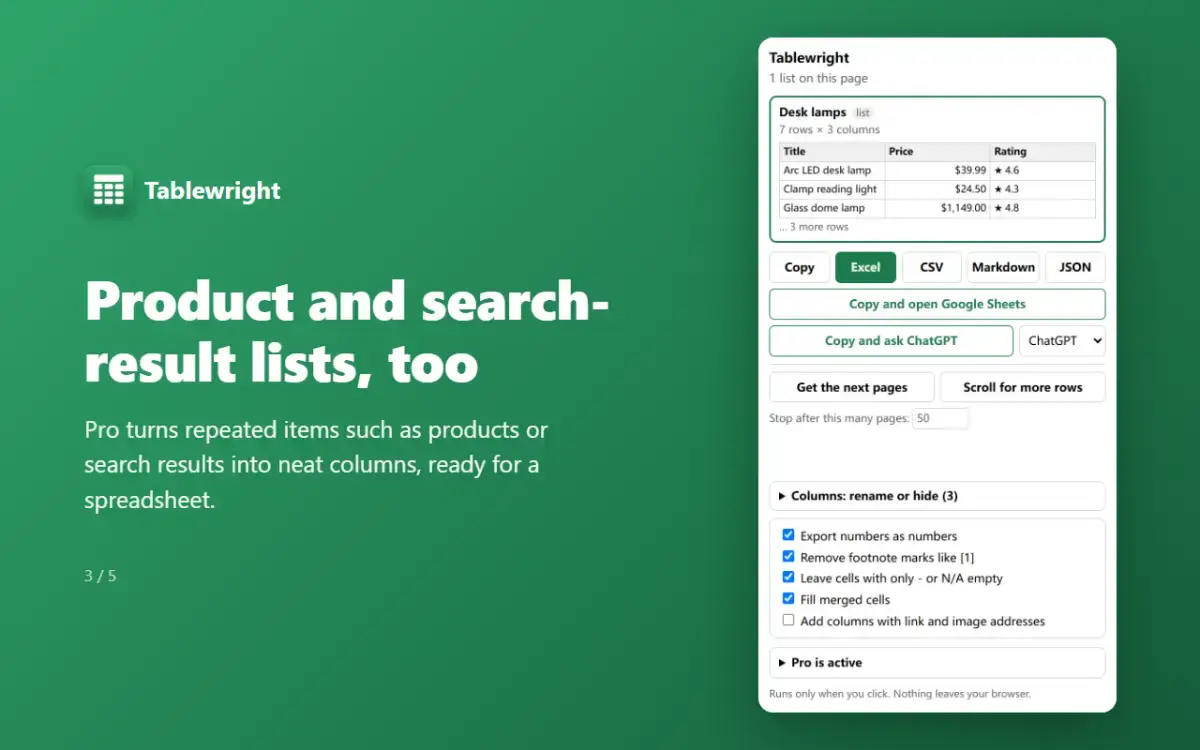The width and height of the screenshot is (1200, 750).
Task: Click the '1 list on this page' text
Action: [x=818, y=78]
